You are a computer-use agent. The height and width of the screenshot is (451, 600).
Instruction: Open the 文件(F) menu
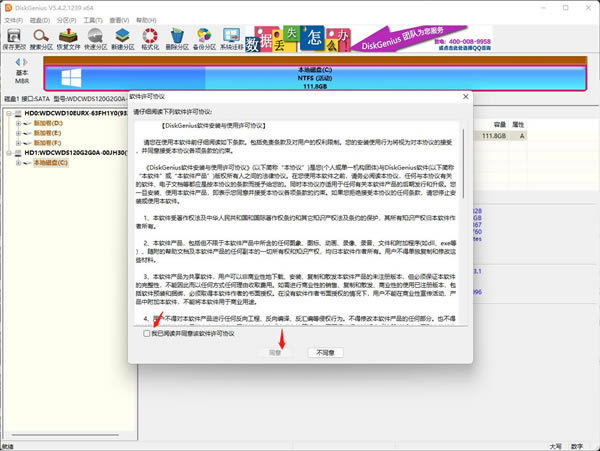(13, 20)
